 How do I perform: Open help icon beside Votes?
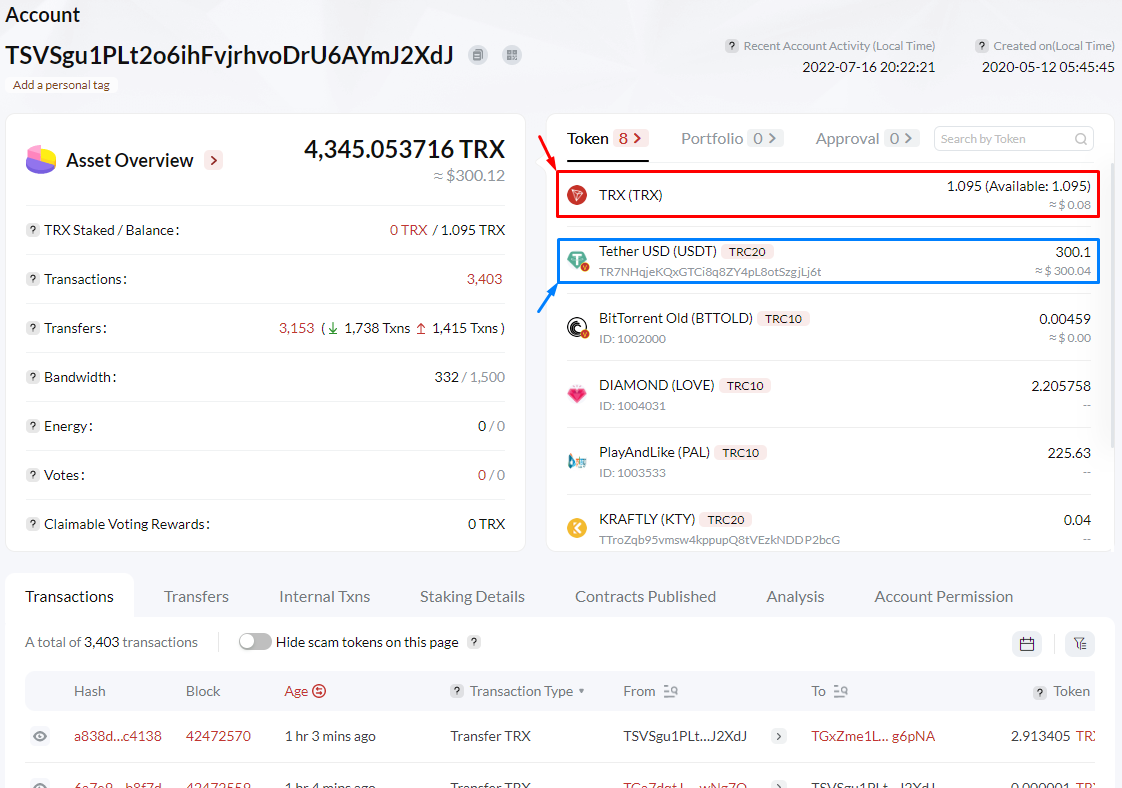[x=33, y=475]
